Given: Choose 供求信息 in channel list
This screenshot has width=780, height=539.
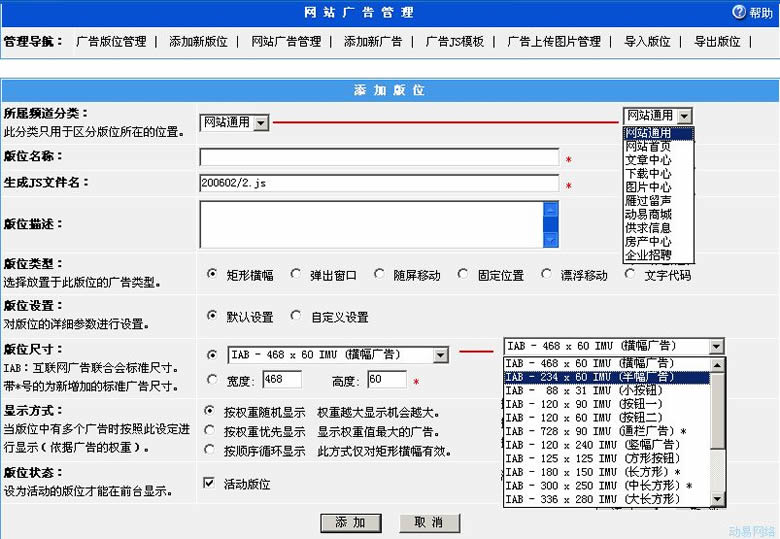Looking at the screenshot, I should point(658,228).
